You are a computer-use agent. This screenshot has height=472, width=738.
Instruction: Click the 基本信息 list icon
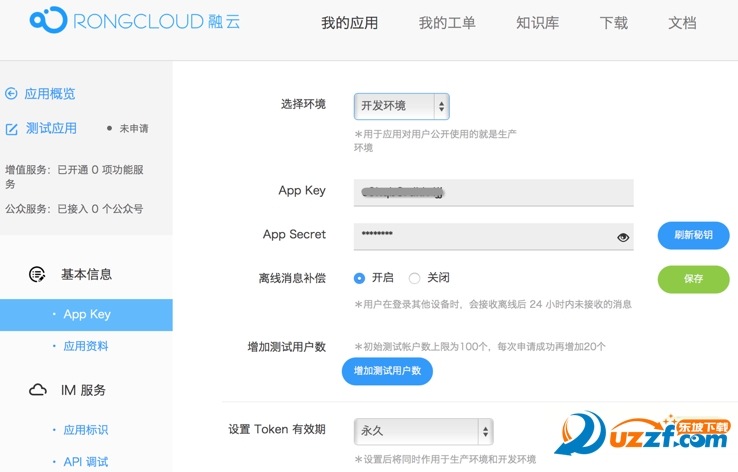point(37,274)
